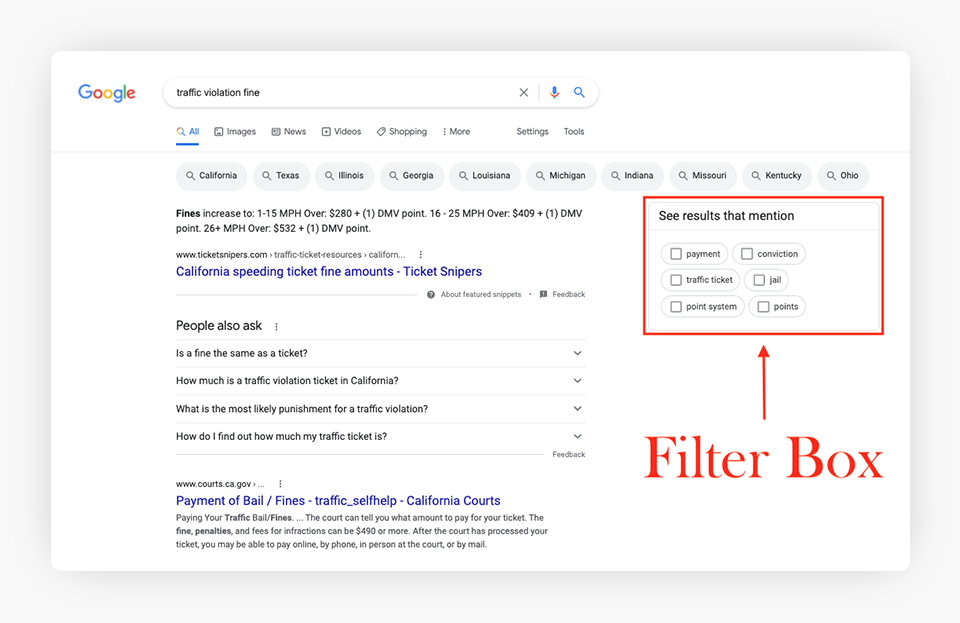Open California speeding ticket fine amounts link
The width and height of the screenshot is (960, 623).
click(x=329, y=272)
